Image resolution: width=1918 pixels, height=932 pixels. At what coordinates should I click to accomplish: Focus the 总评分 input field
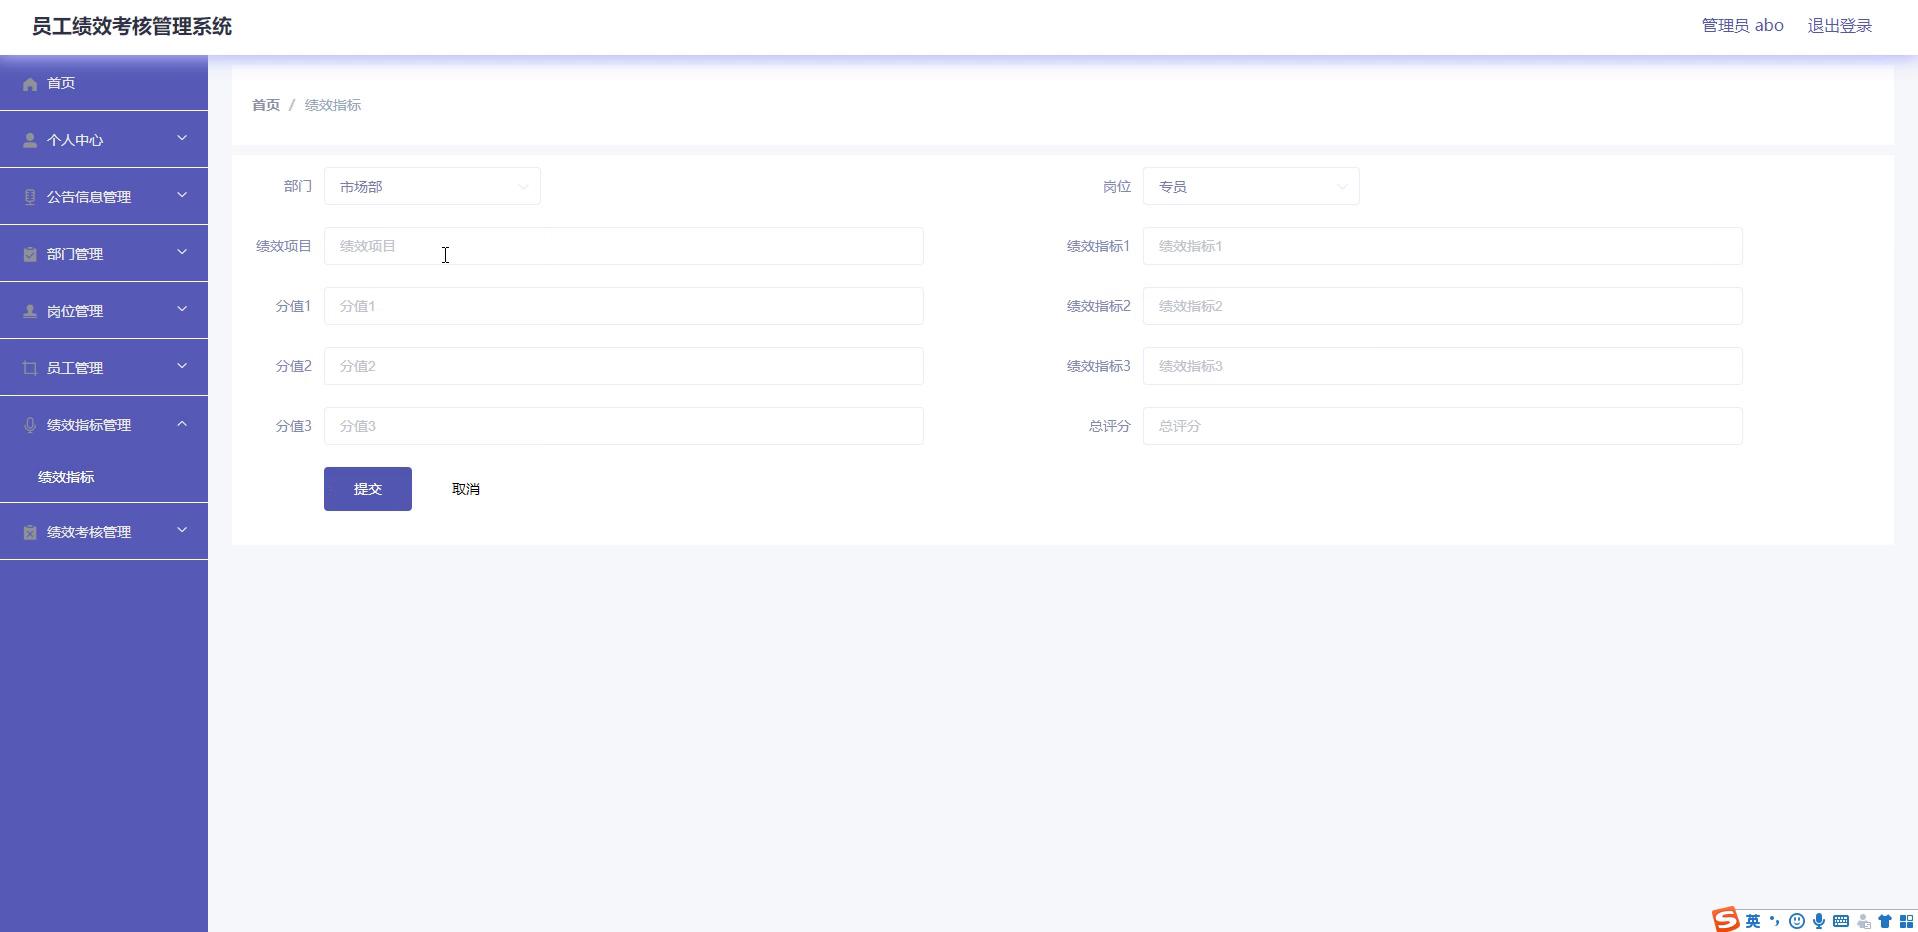click(1442, 426)
